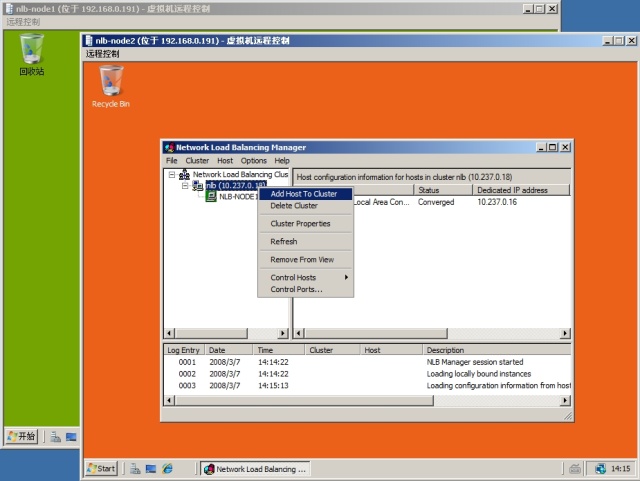Select Cluster Properties in the context menu

point(300,224)
